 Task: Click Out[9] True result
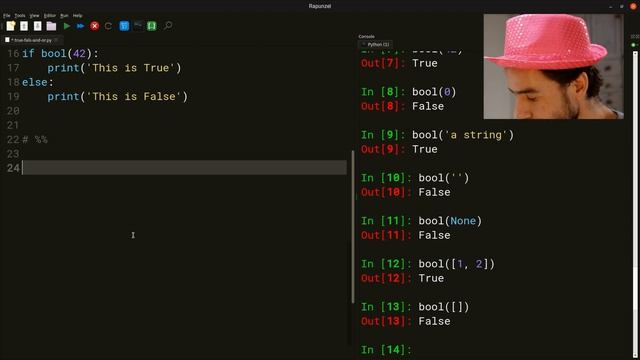pyautogui.click(x=424, y=149)
